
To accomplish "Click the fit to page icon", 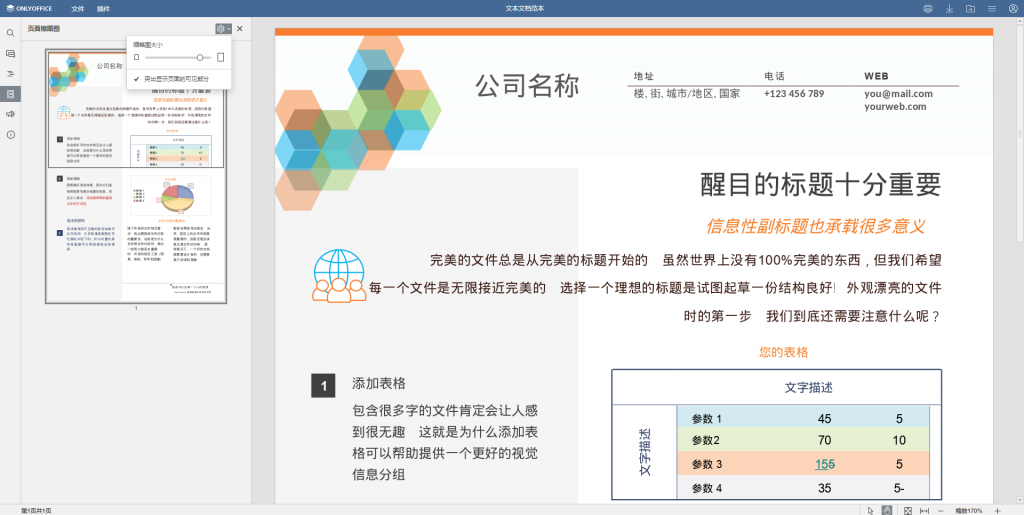I will [x=908, y=510].
